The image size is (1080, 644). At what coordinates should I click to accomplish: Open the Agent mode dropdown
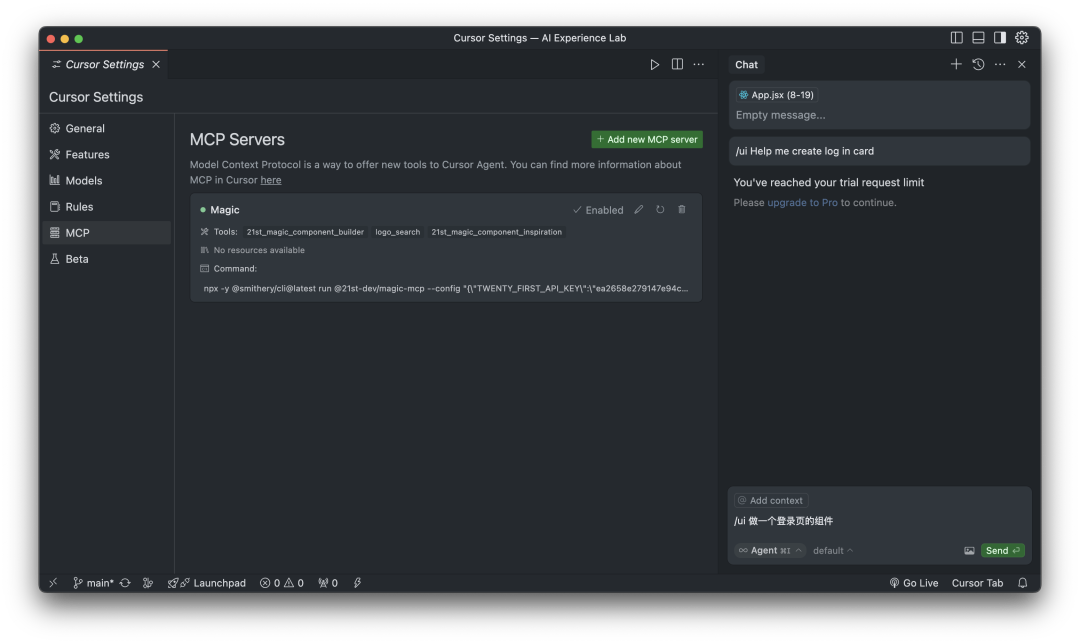[769, 550]
